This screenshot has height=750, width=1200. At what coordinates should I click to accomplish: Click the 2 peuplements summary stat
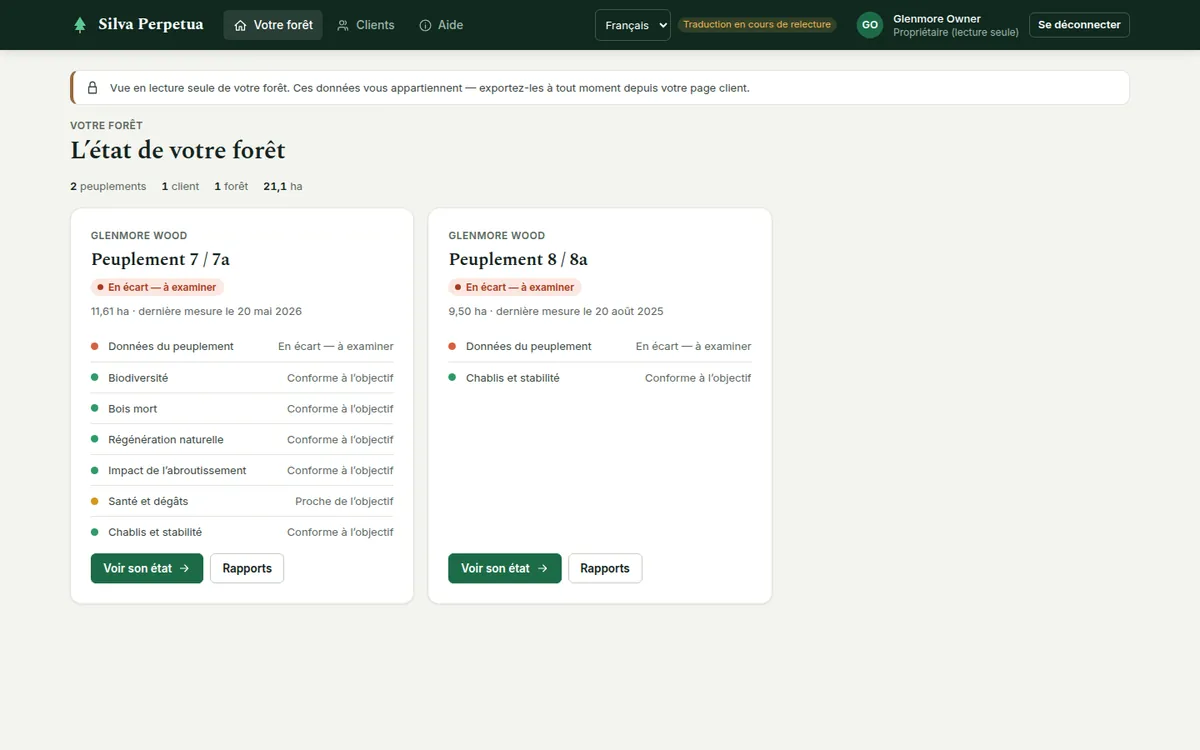coord(108,186)
